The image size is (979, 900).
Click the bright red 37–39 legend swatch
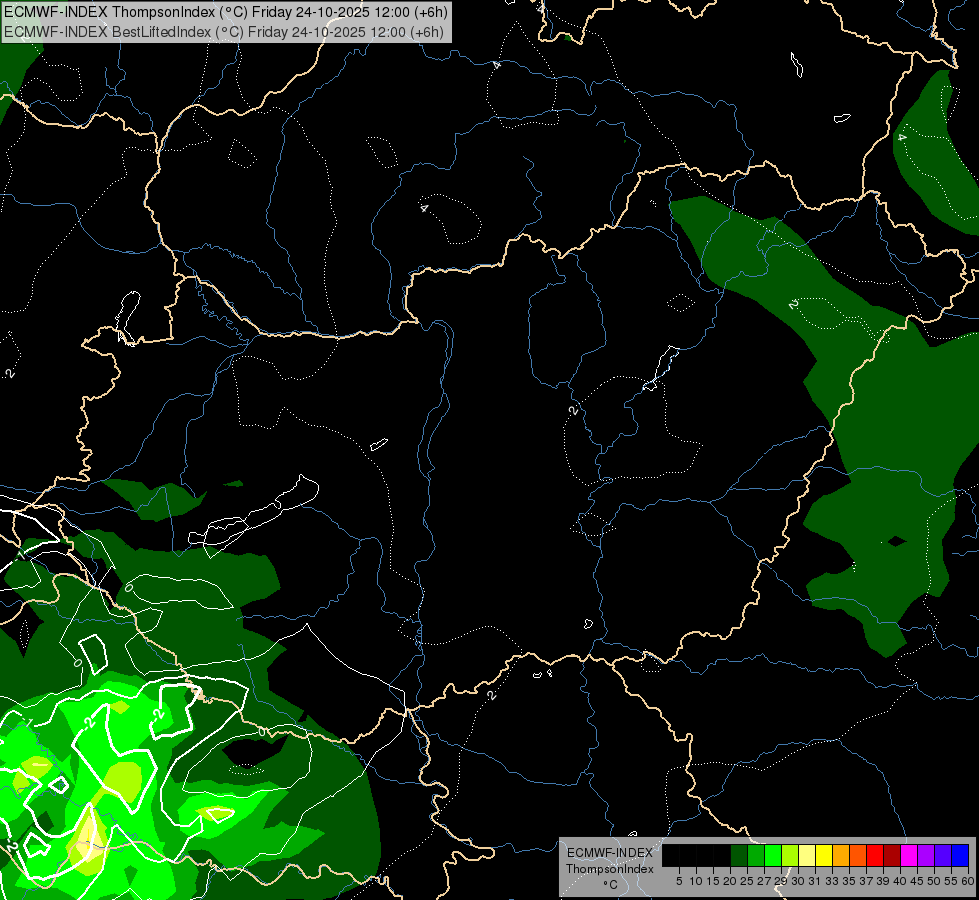(875, 855)
